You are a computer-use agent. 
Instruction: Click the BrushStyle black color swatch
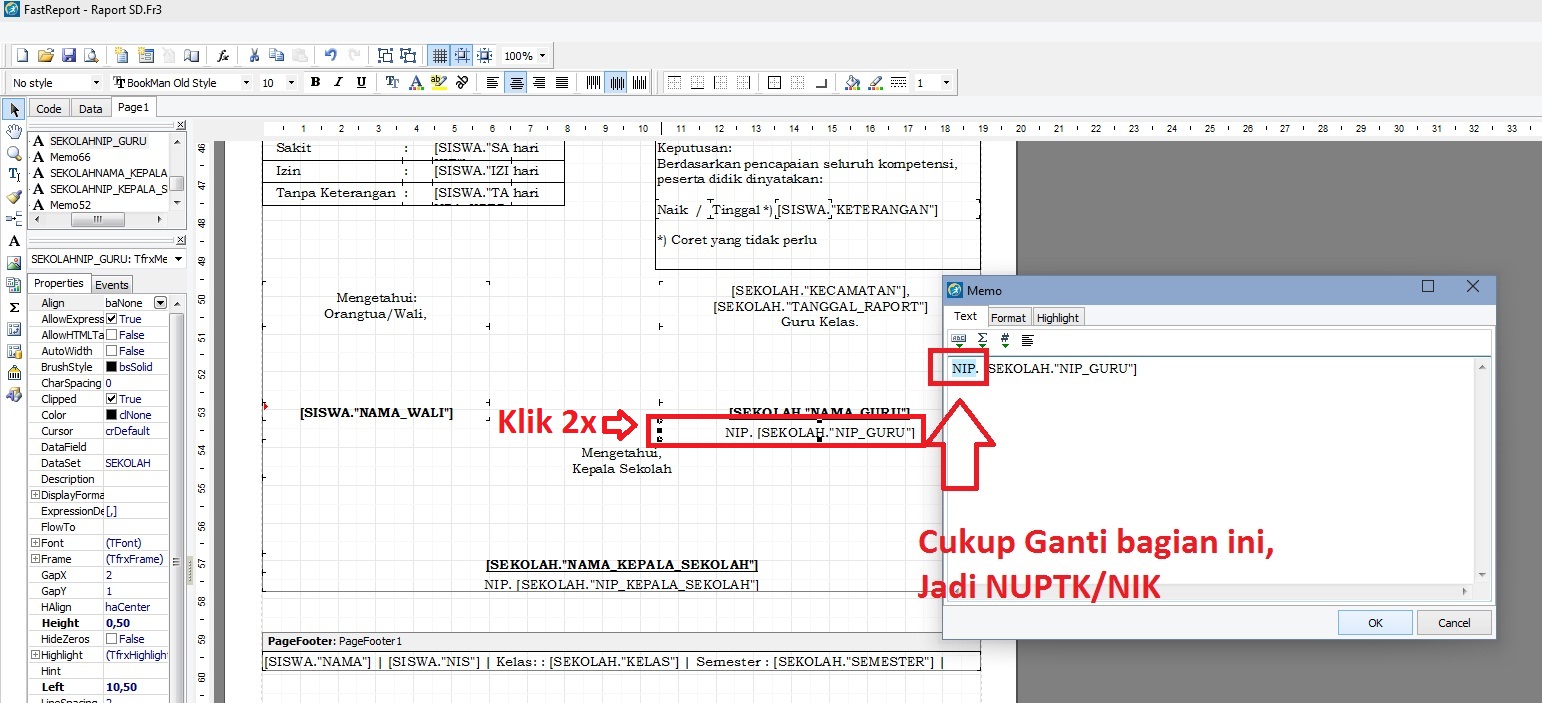[x=112, y=367]
